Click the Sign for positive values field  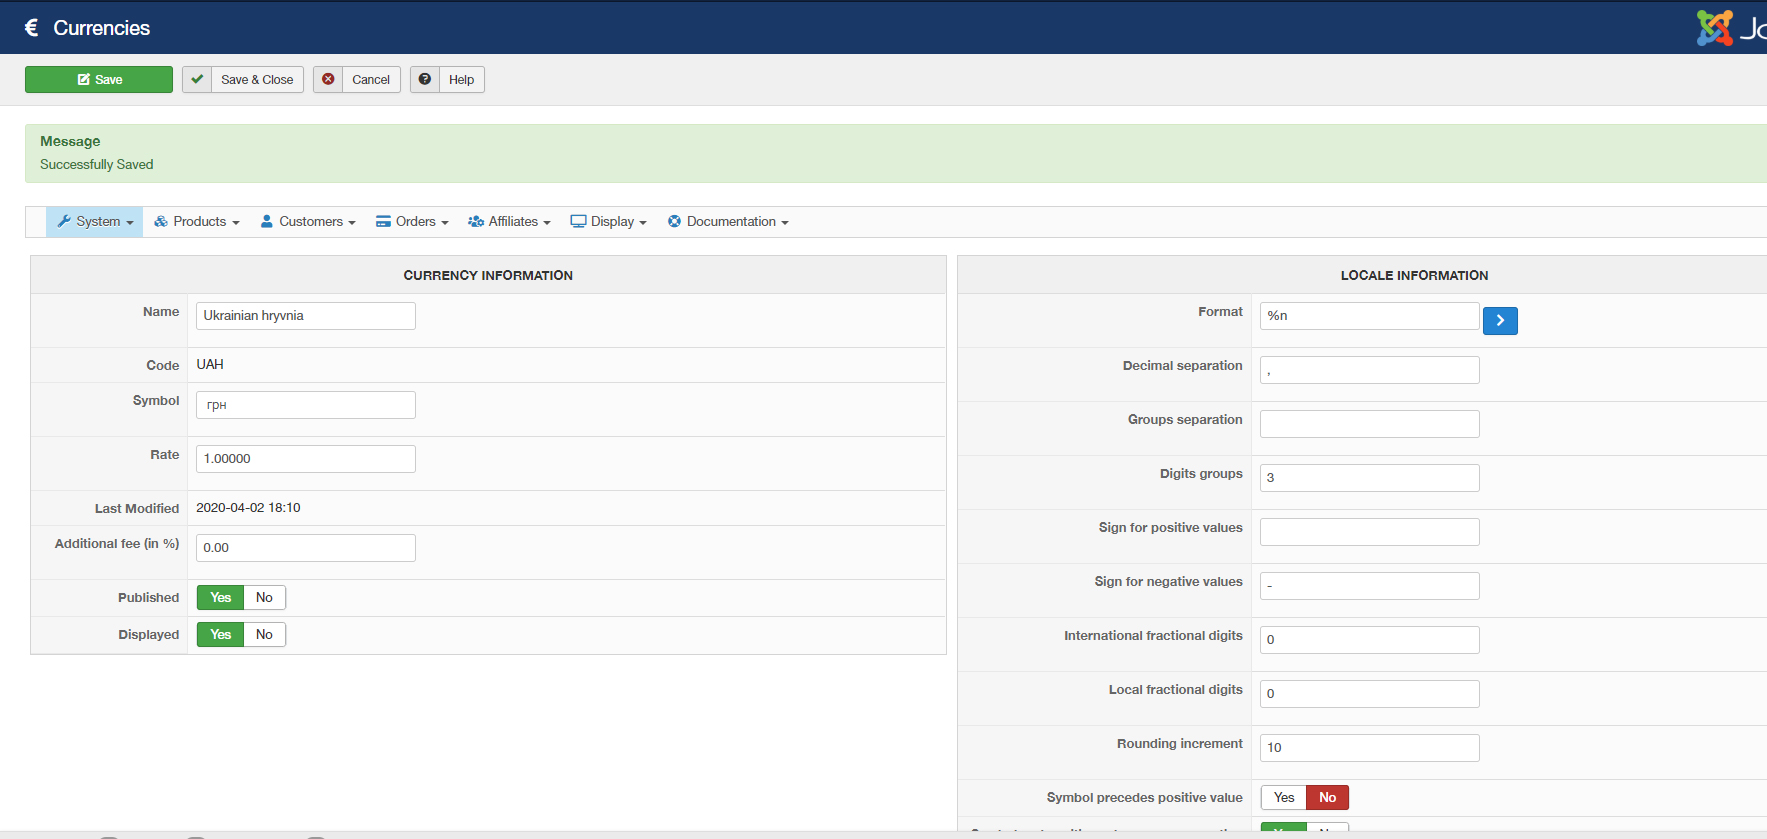point(1370,532)
